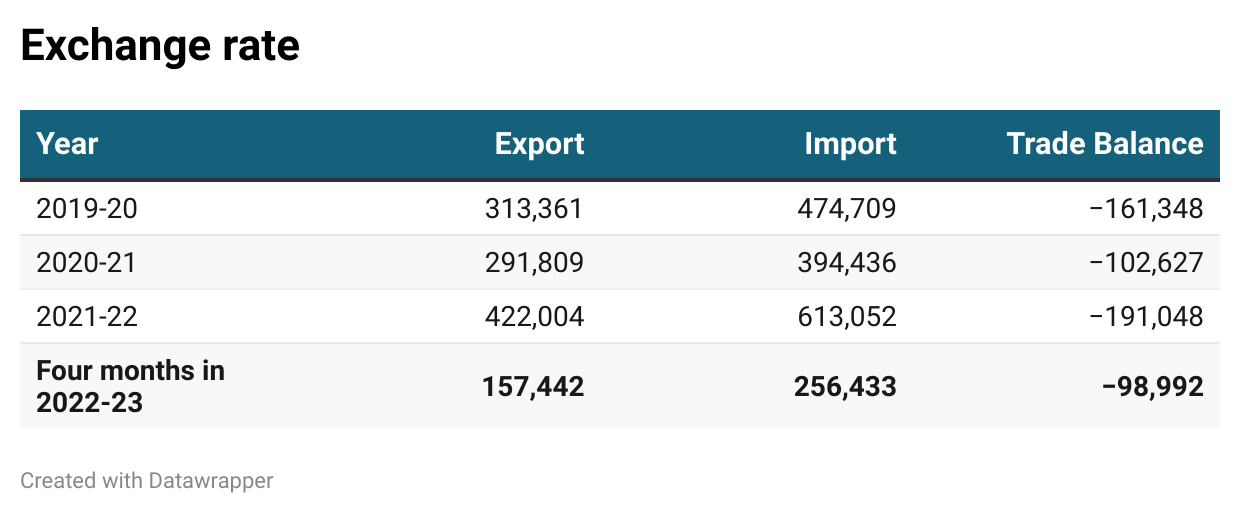Click trade balance value −102,627
The width and height of the screenshot is (1240, 514).
click(x=1146, y=263)
